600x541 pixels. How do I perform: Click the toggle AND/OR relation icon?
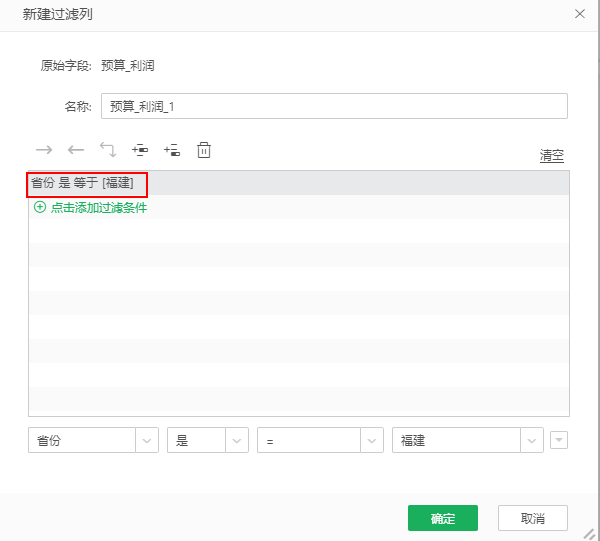(108, 150)
